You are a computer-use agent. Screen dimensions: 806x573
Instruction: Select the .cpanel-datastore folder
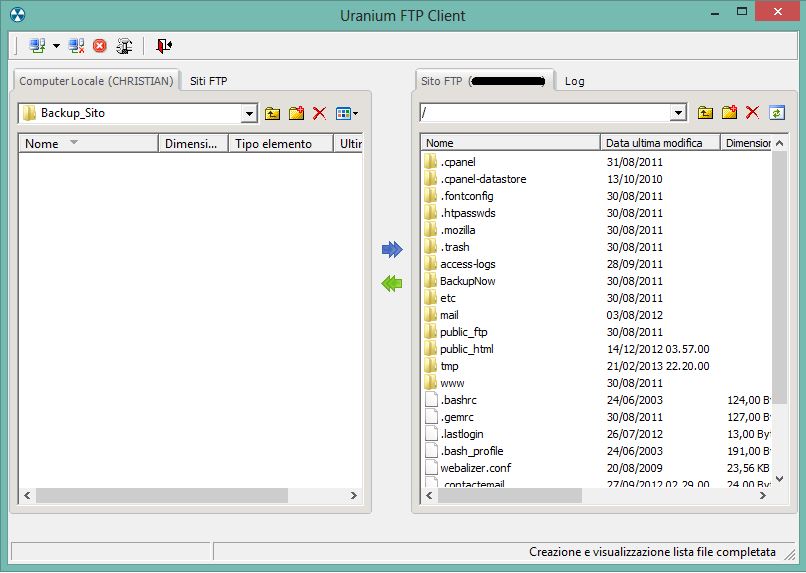pyautogui.click(x=483, y=179)
